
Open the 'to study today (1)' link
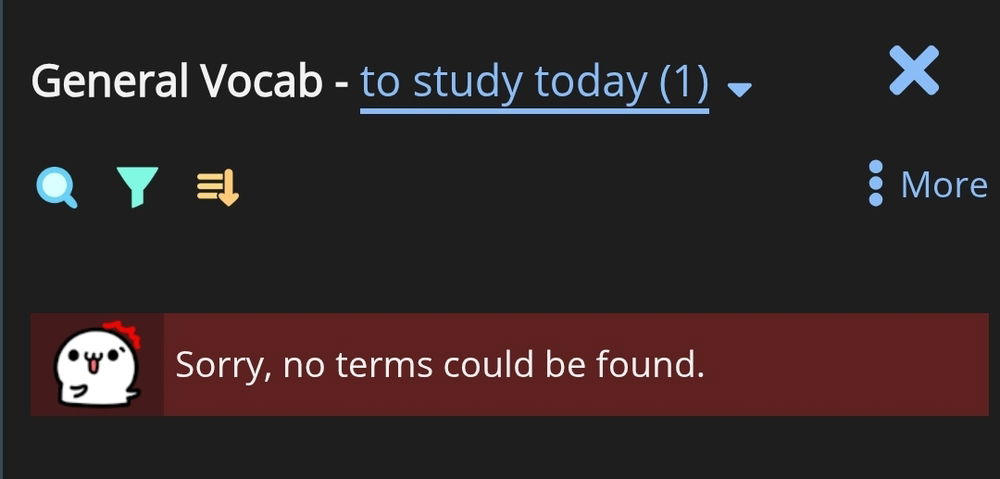pos(534,82)
